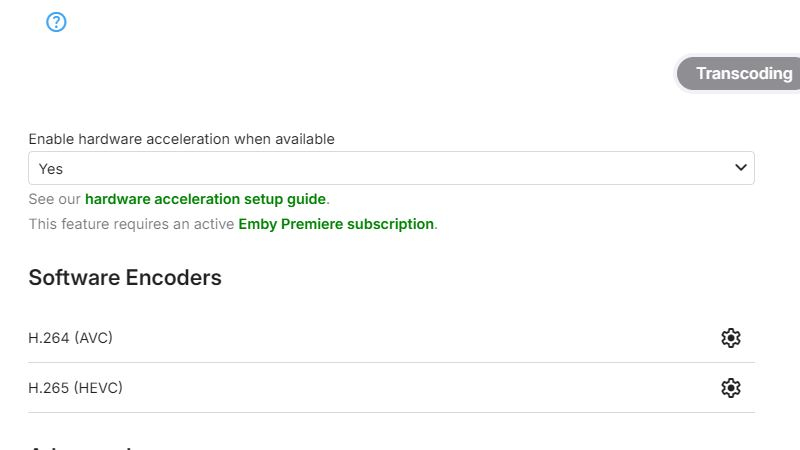Open H.264 (AVC) encoder settings gear
The height and width of the screenshot is (450, 800).
tap(731, 338)
